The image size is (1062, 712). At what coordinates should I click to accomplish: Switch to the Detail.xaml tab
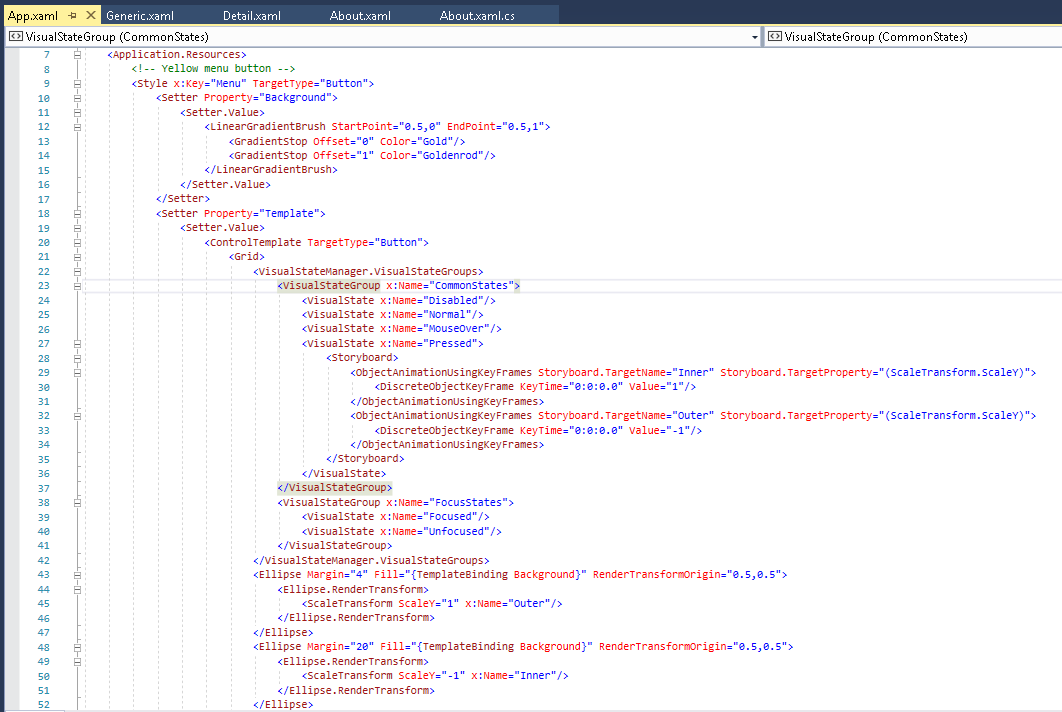tap(252, 16)
